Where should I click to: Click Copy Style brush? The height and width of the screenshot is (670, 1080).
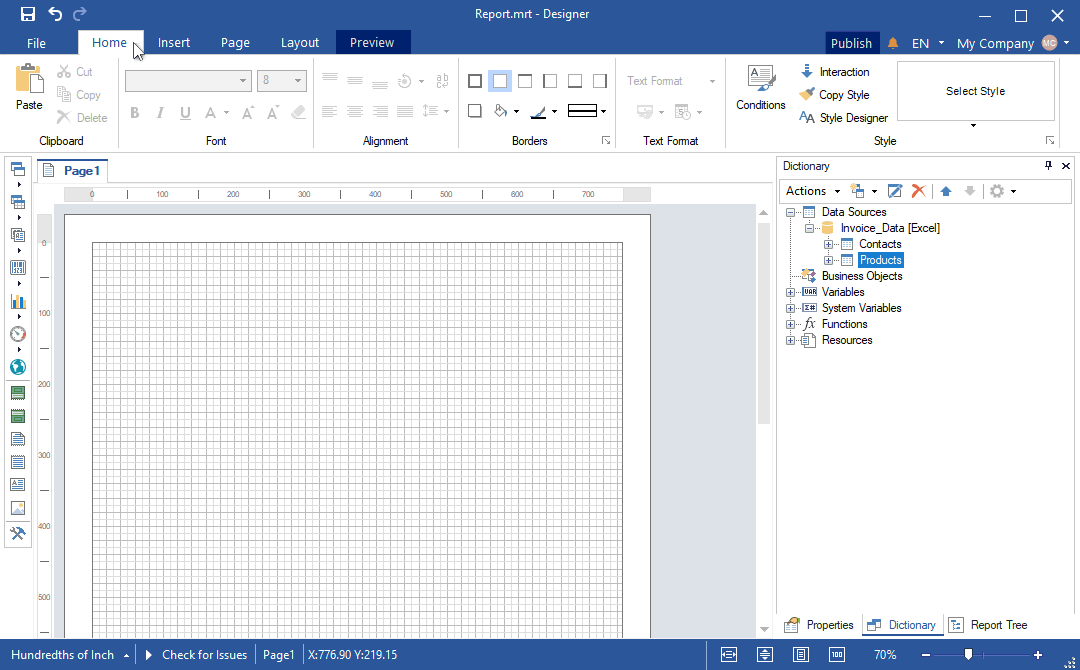tap(834, 95)
